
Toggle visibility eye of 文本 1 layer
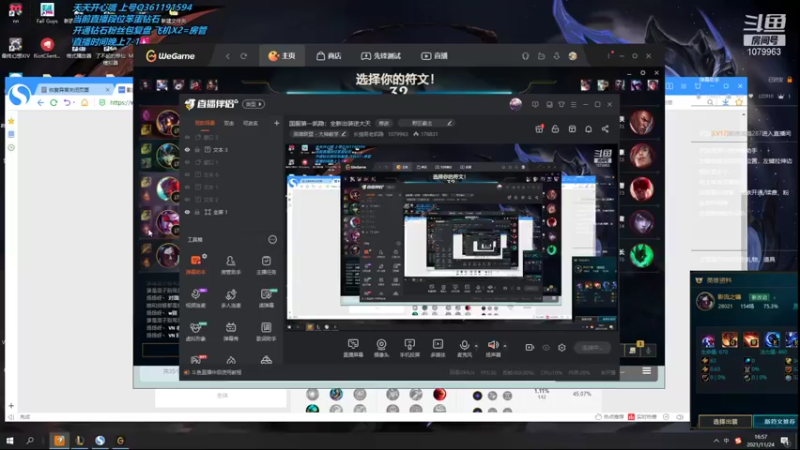click(x=187, y=187)
